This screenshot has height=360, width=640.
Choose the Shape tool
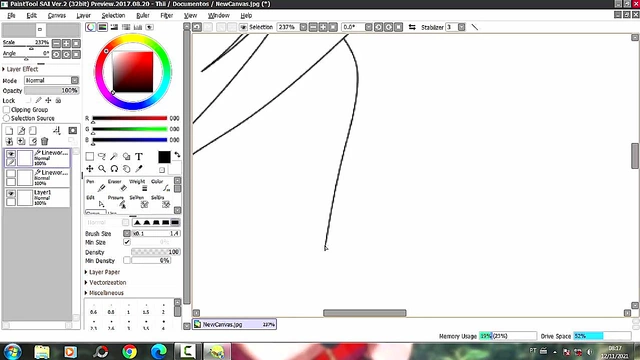127,157
